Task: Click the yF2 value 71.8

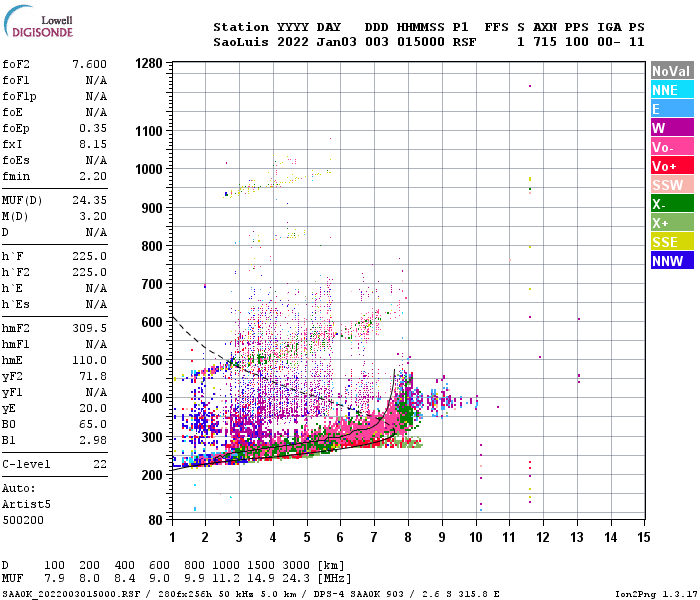Action: [93, 376]
